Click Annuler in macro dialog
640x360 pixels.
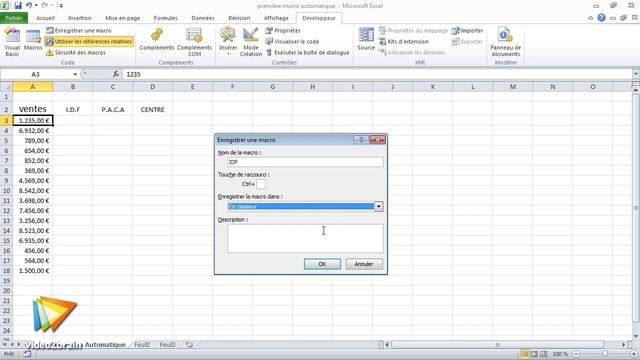click(364, 264)
